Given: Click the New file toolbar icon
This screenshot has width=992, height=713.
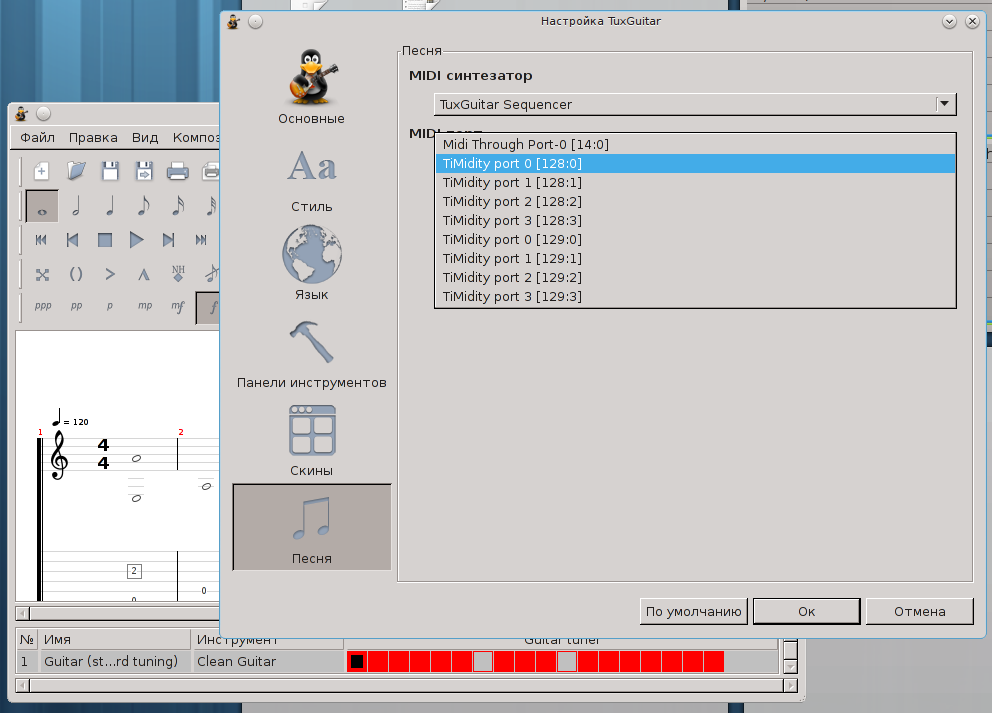Looking at the screenshot, I should pyautogui.click(x=42, y=171).
